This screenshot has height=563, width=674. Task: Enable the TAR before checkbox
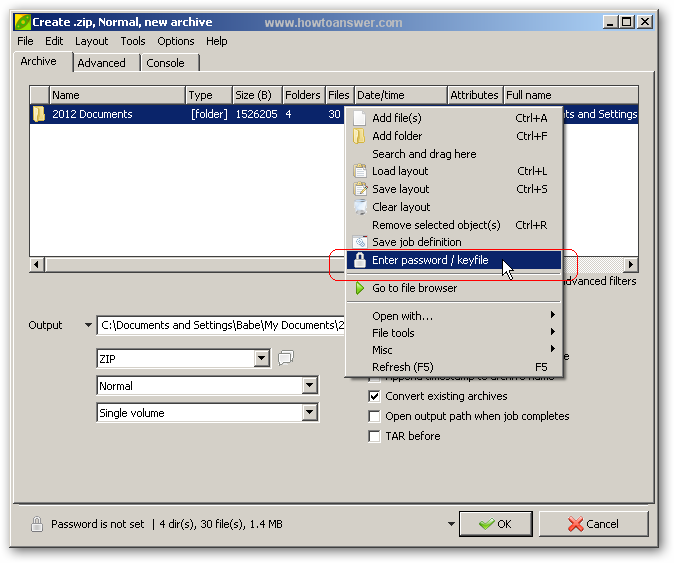pos(374,436)
